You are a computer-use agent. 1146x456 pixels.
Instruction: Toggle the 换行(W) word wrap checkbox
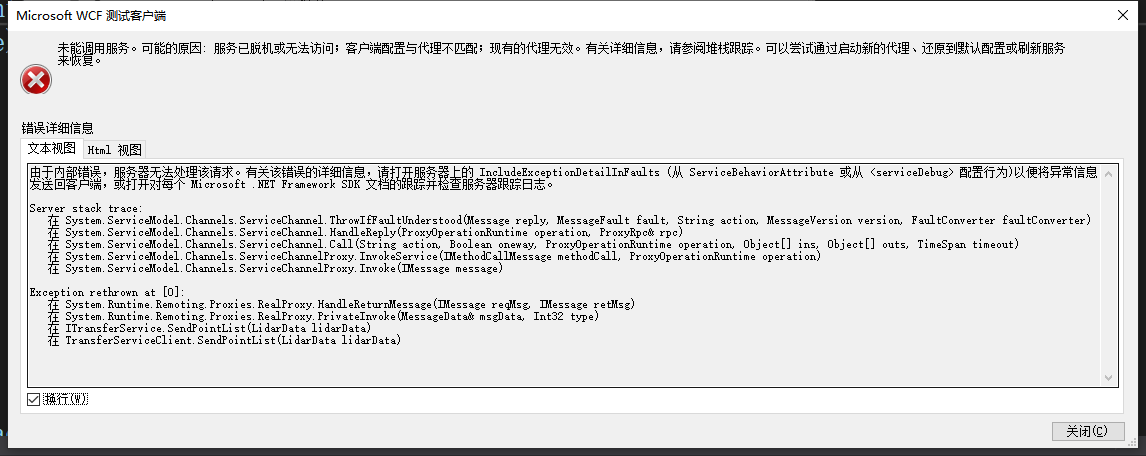click(34, 399)
